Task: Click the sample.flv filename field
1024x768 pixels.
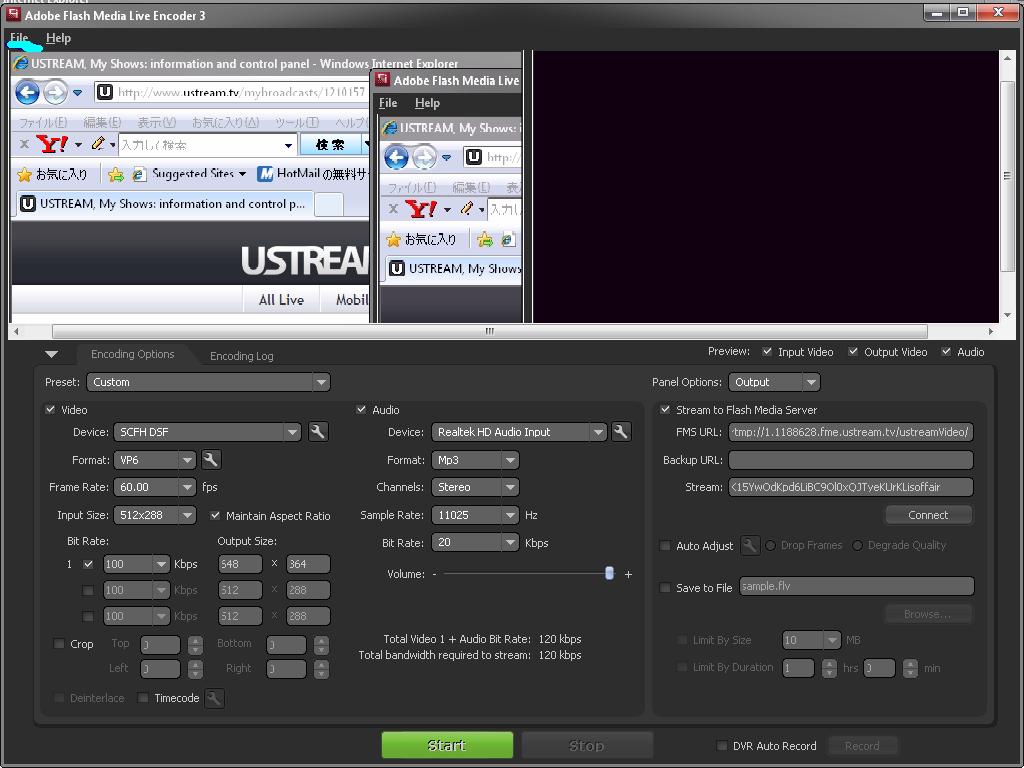Action: click(x=857, y=586)
